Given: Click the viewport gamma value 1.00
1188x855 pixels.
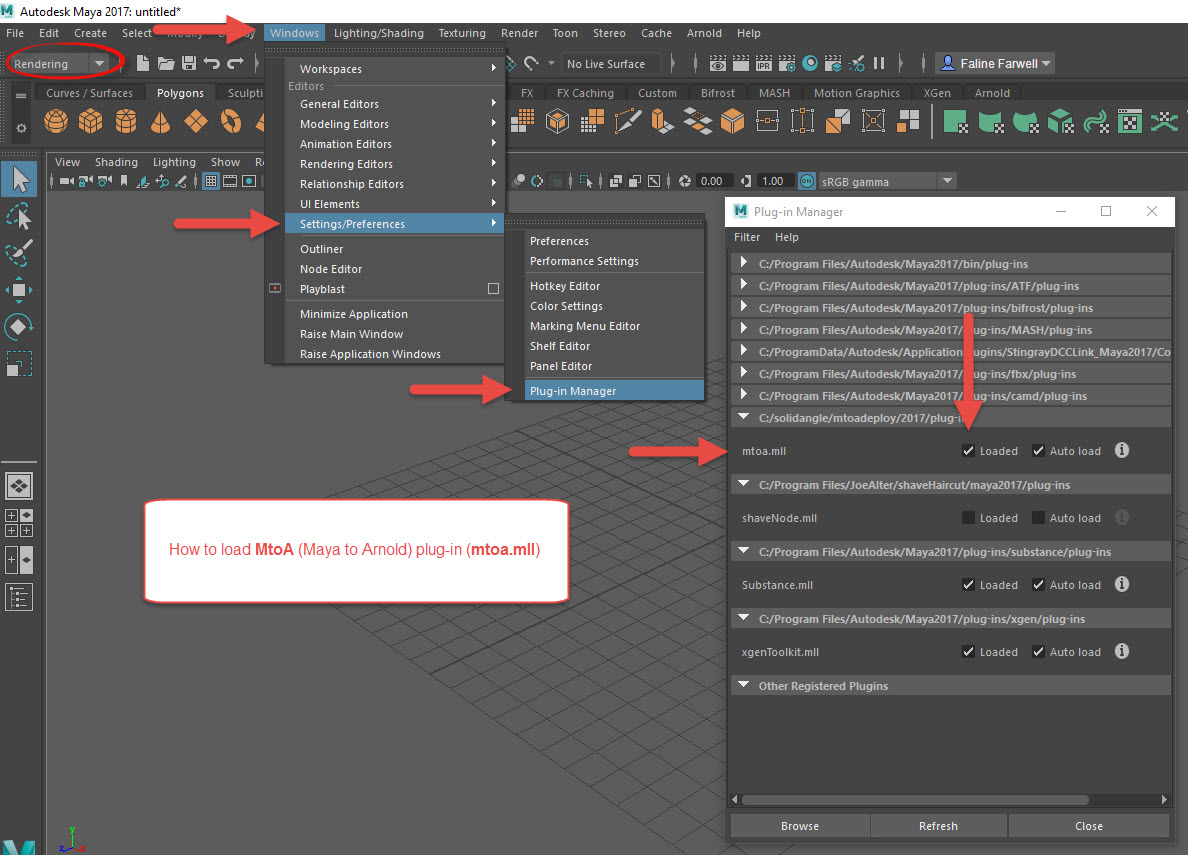Looking at the screenshot, I should point(773,181).
